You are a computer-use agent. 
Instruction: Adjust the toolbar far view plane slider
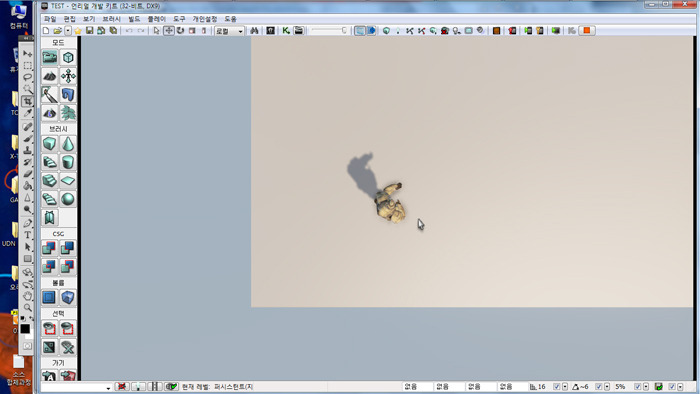click(329, 30)
